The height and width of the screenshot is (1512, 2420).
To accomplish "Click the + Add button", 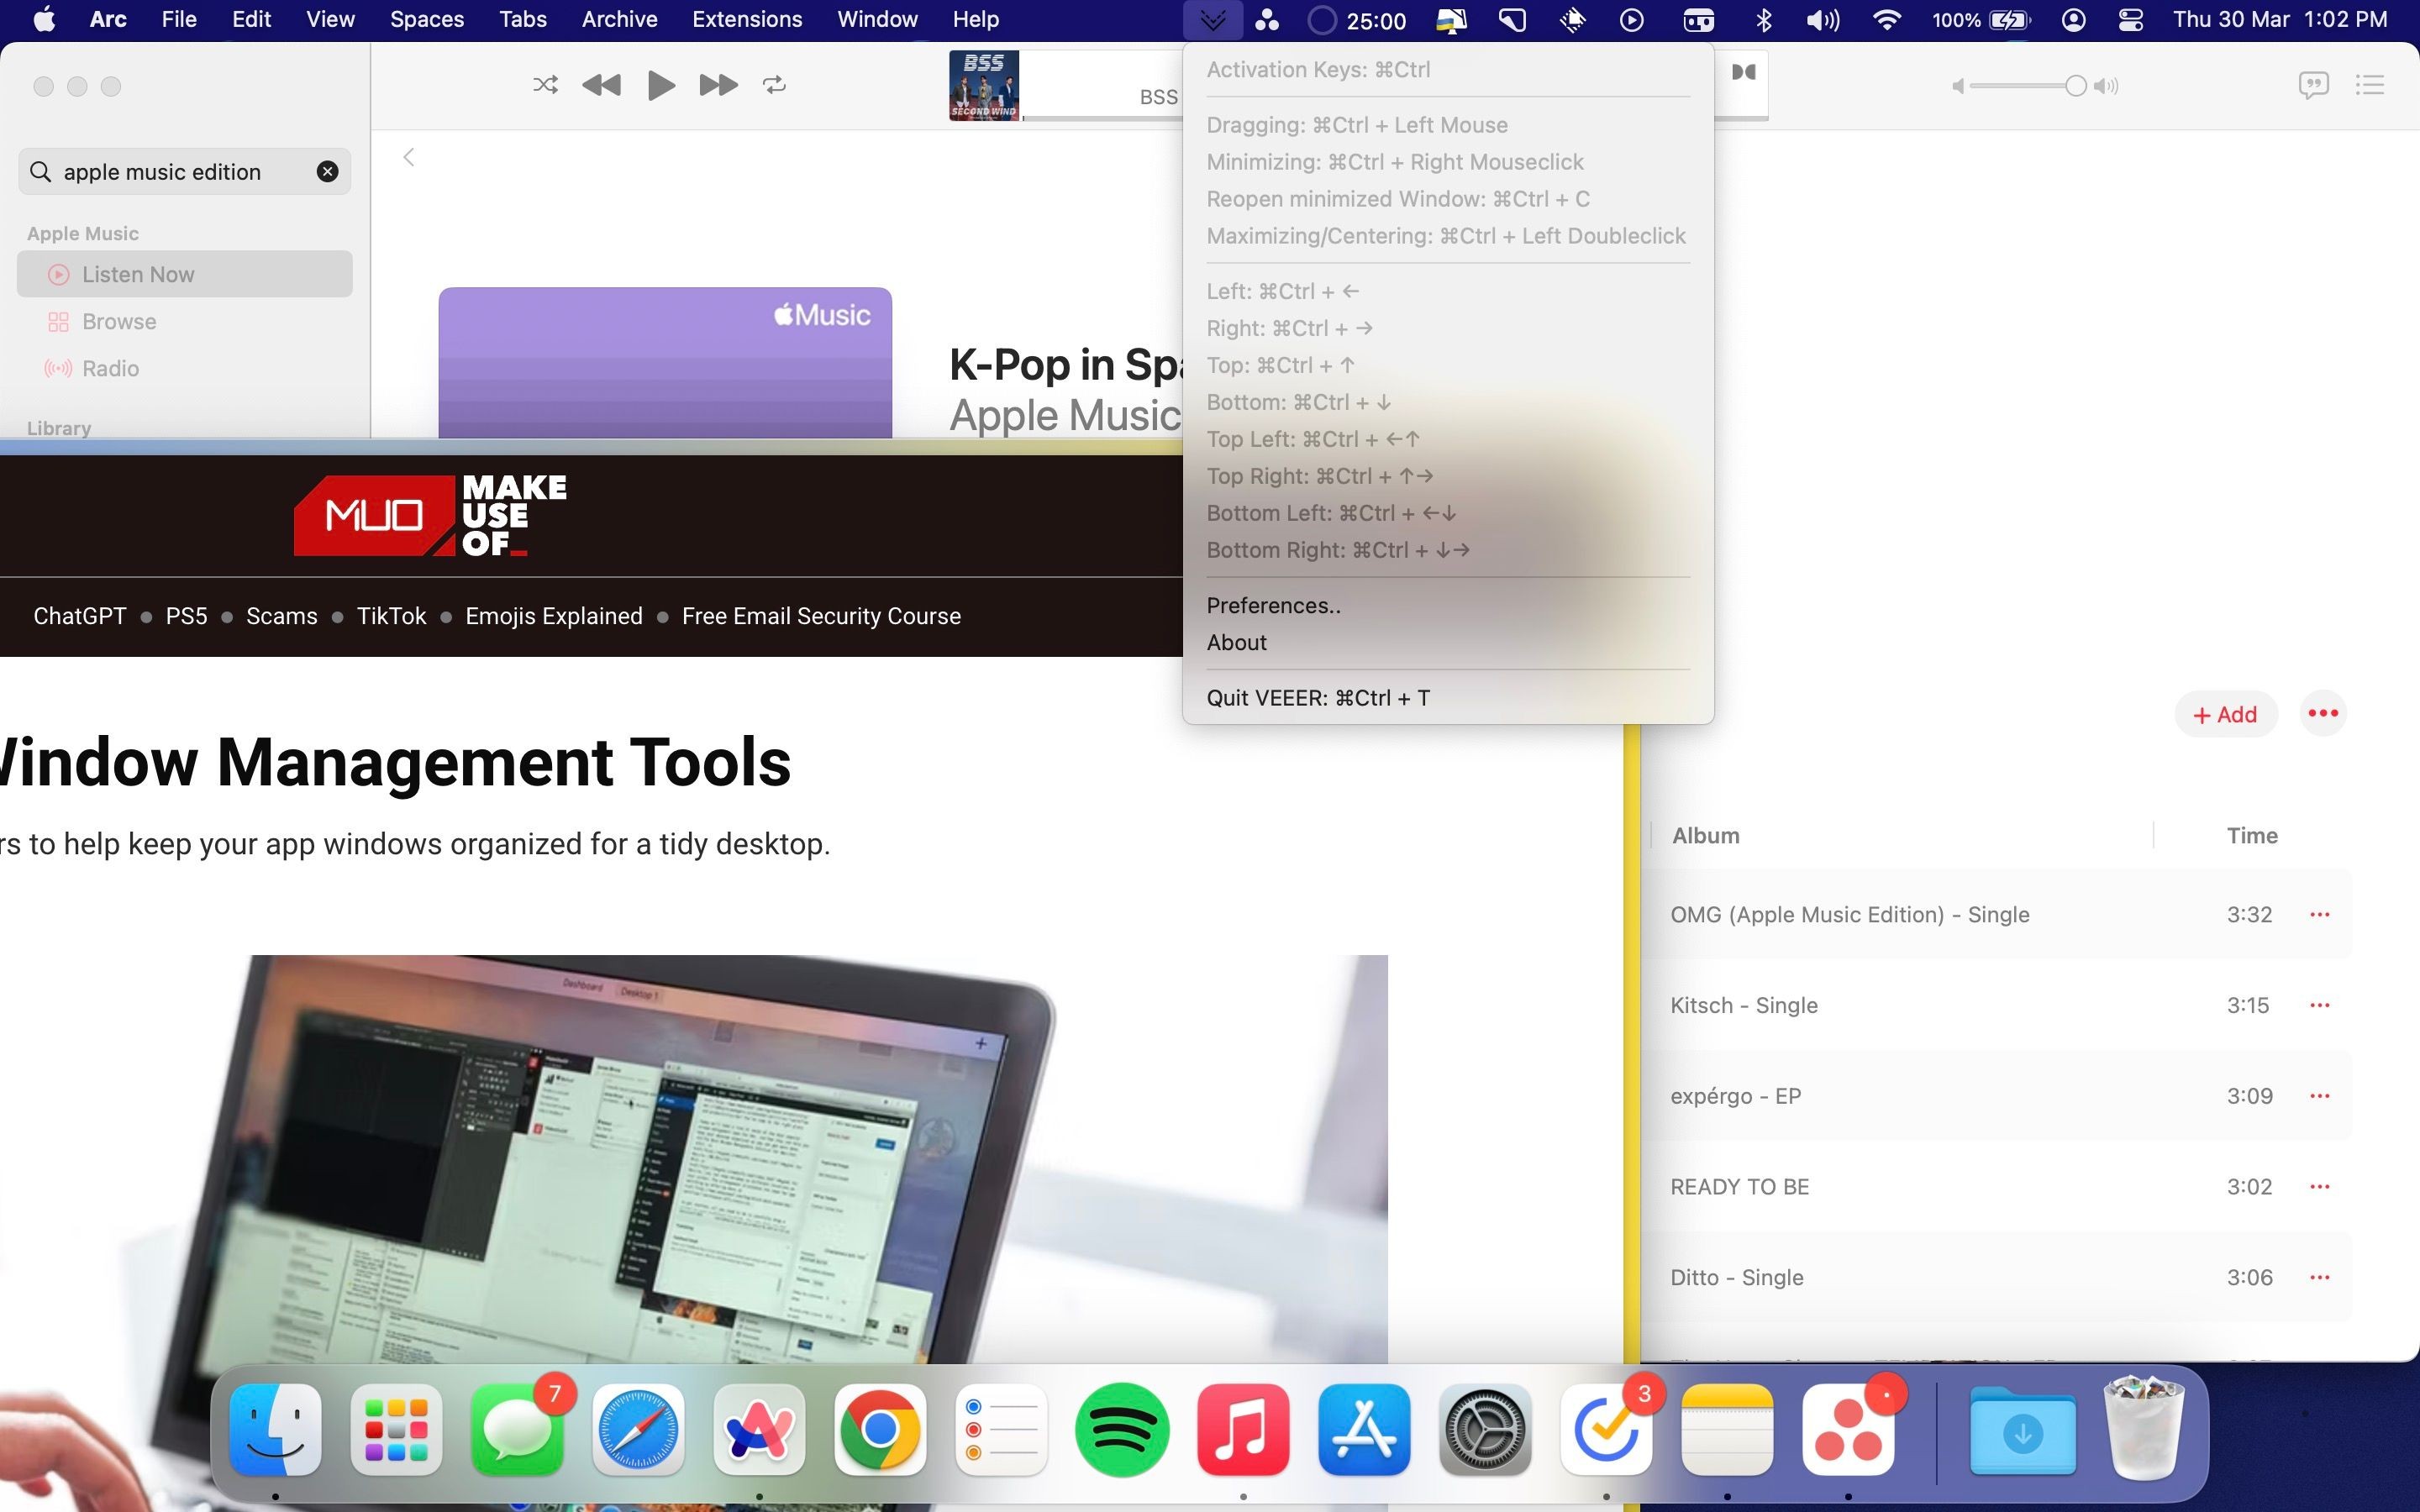I will point(2225,714).
